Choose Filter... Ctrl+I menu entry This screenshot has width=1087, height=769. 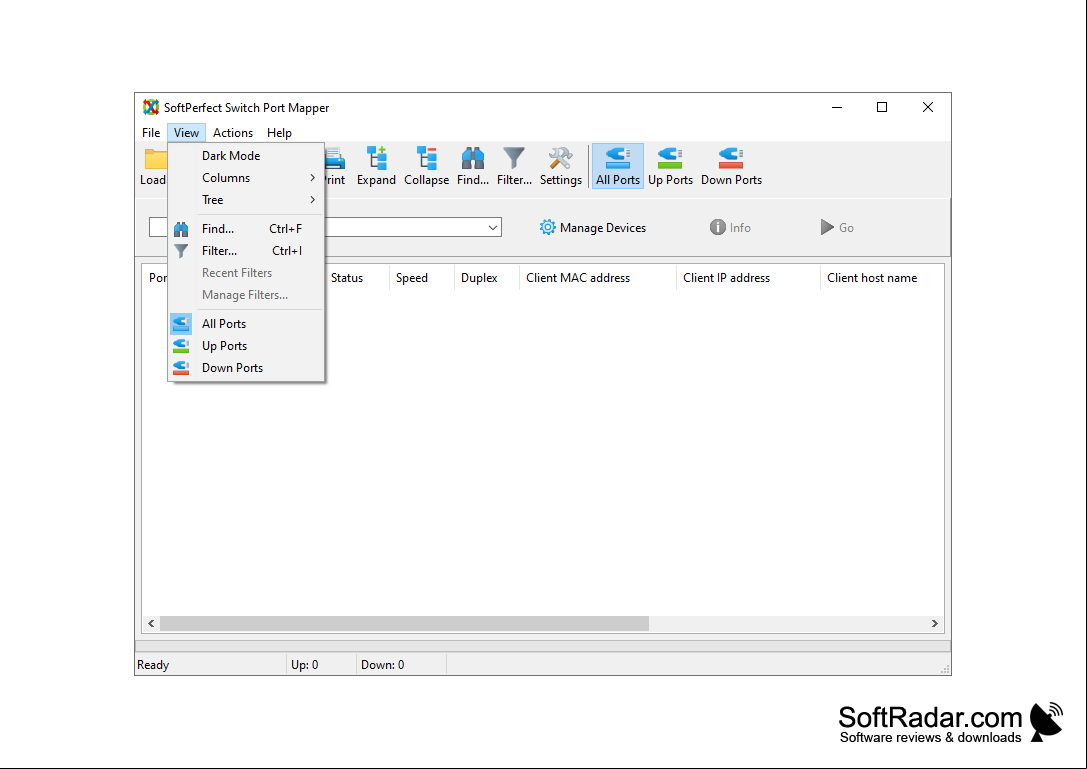246,251
